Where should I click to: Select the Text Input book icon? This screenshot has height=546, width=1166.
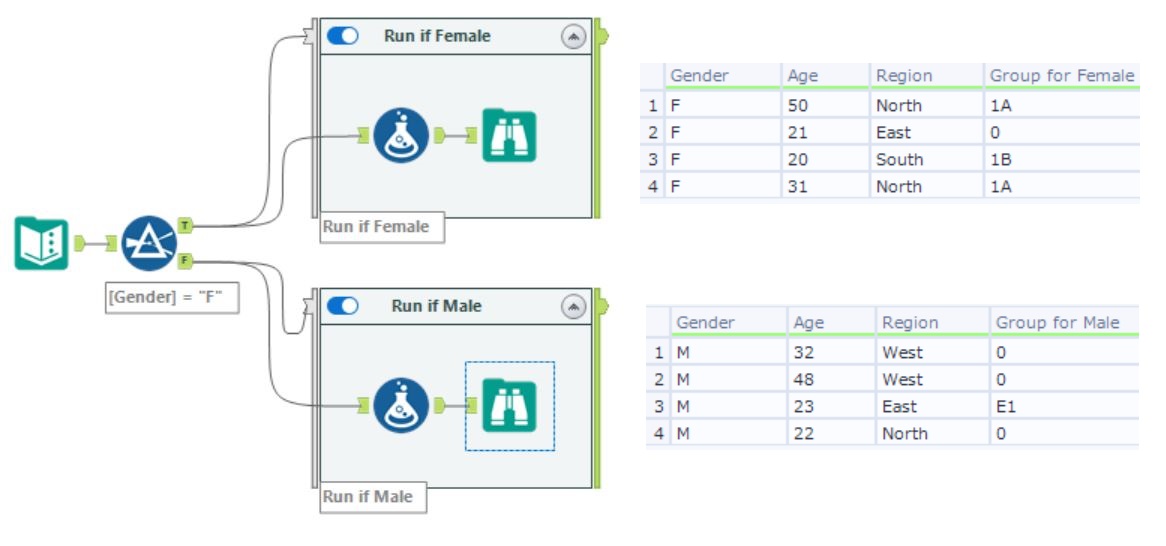42,243
